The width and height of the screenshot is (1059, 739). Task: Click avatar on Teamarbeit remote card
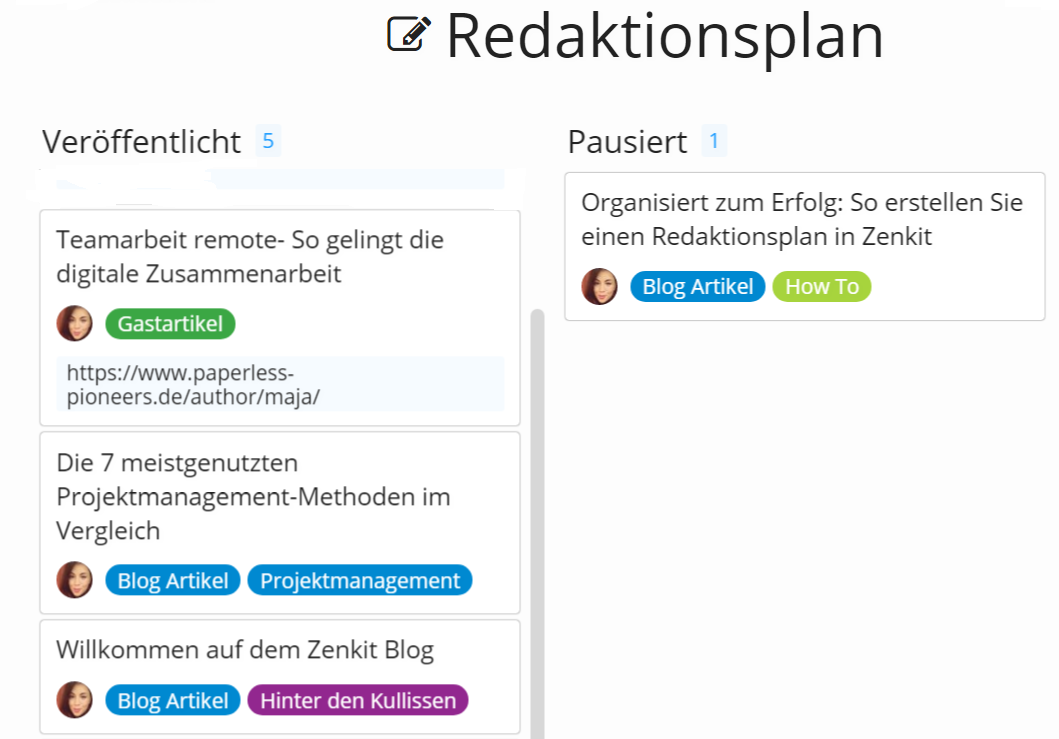[x=74, y=323]
